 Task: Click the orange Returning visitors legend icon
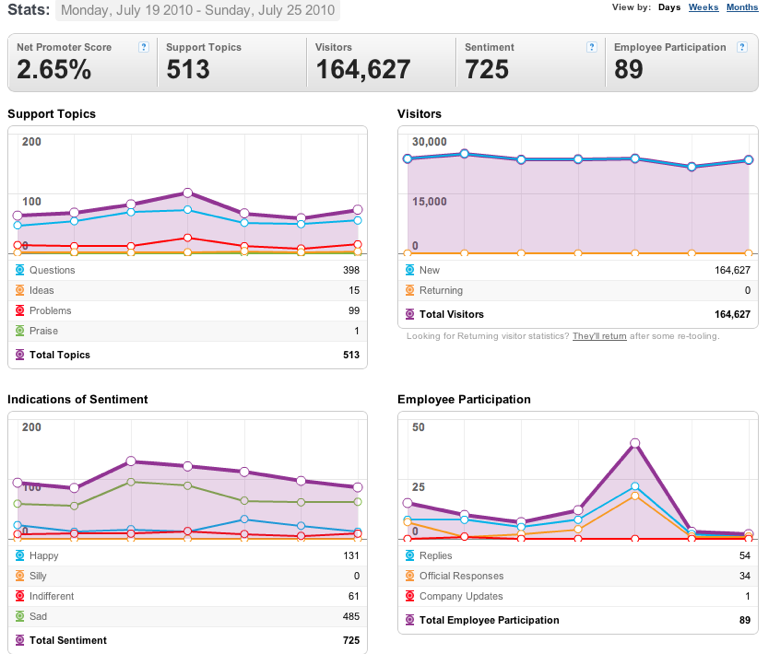410,290
